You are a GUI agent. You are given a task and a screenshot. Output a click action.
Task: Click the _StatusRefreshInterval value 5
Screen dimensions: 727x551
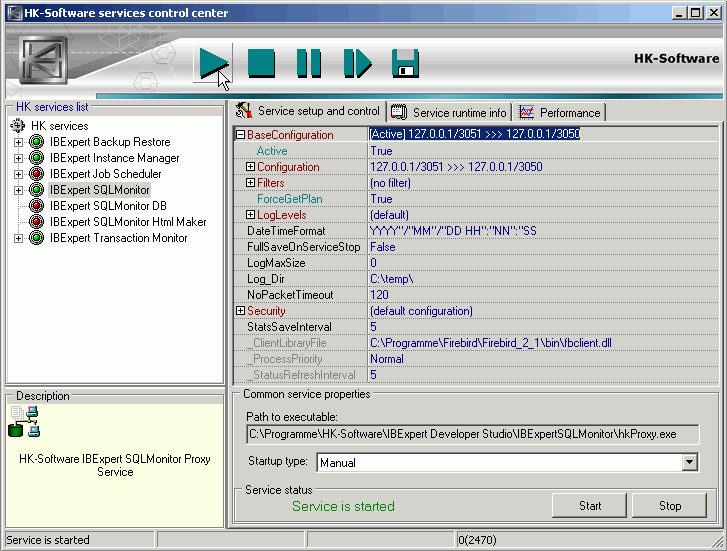click(x=543, y=375)
